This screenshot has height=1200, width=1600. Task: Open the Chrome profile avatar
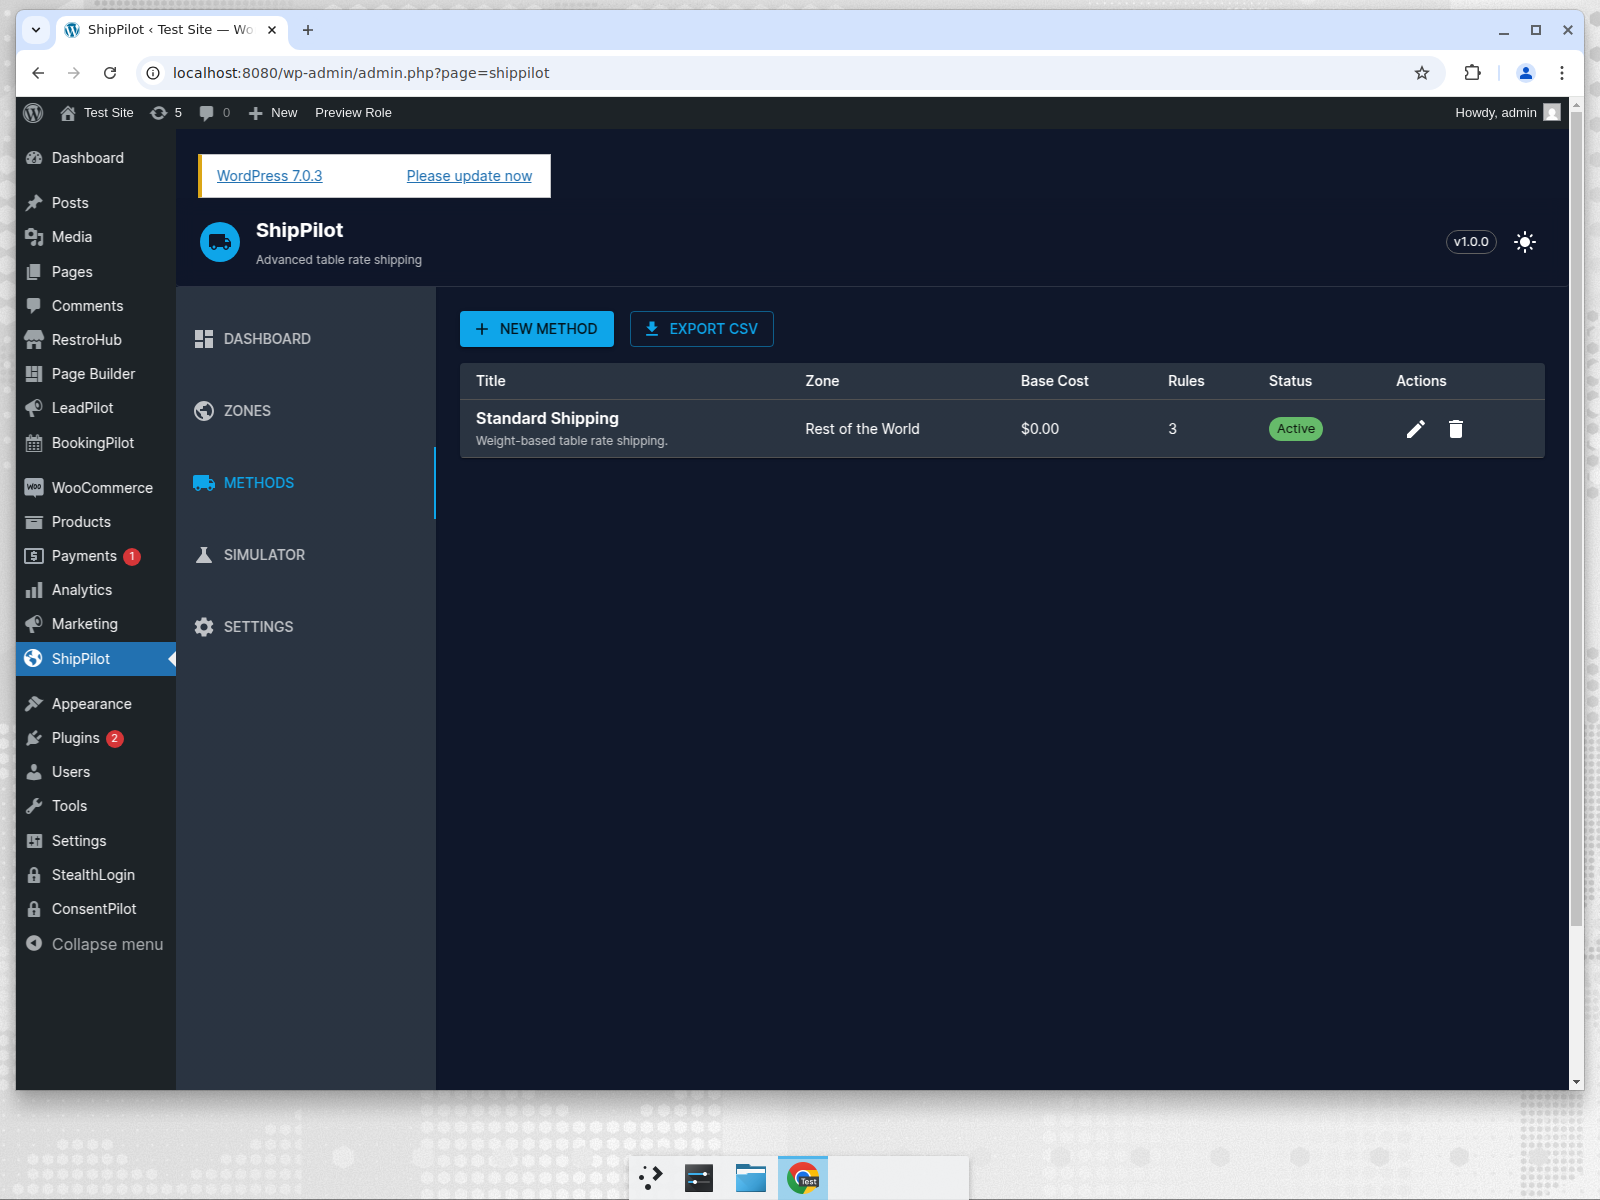(x=1526, y=73)
